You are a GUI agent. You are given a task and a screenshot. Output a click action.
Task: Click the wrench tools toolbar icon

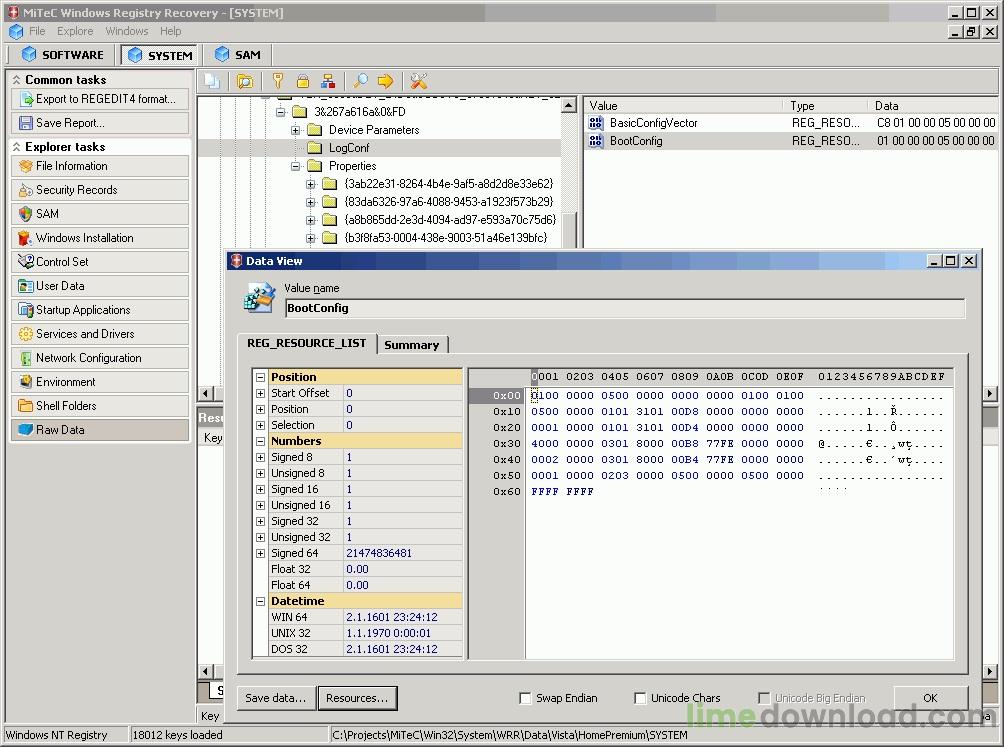coord(419,81)
